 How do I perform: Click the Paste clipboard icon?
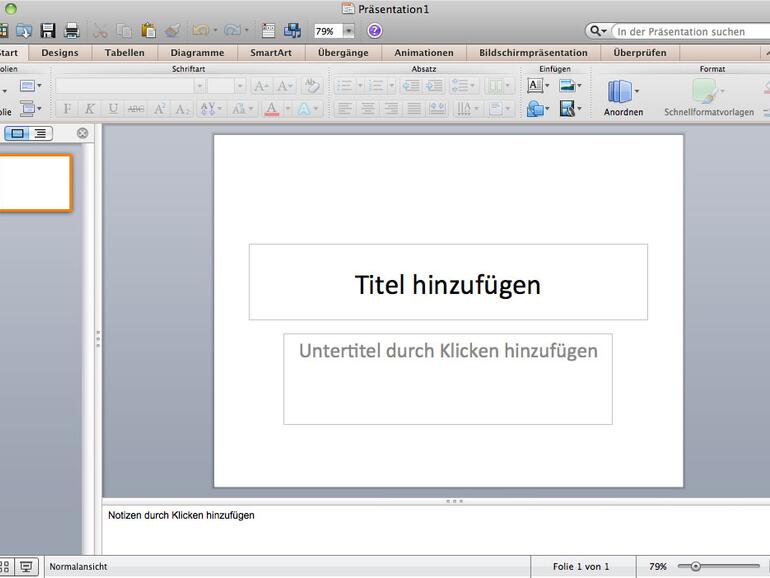[148, 31]
